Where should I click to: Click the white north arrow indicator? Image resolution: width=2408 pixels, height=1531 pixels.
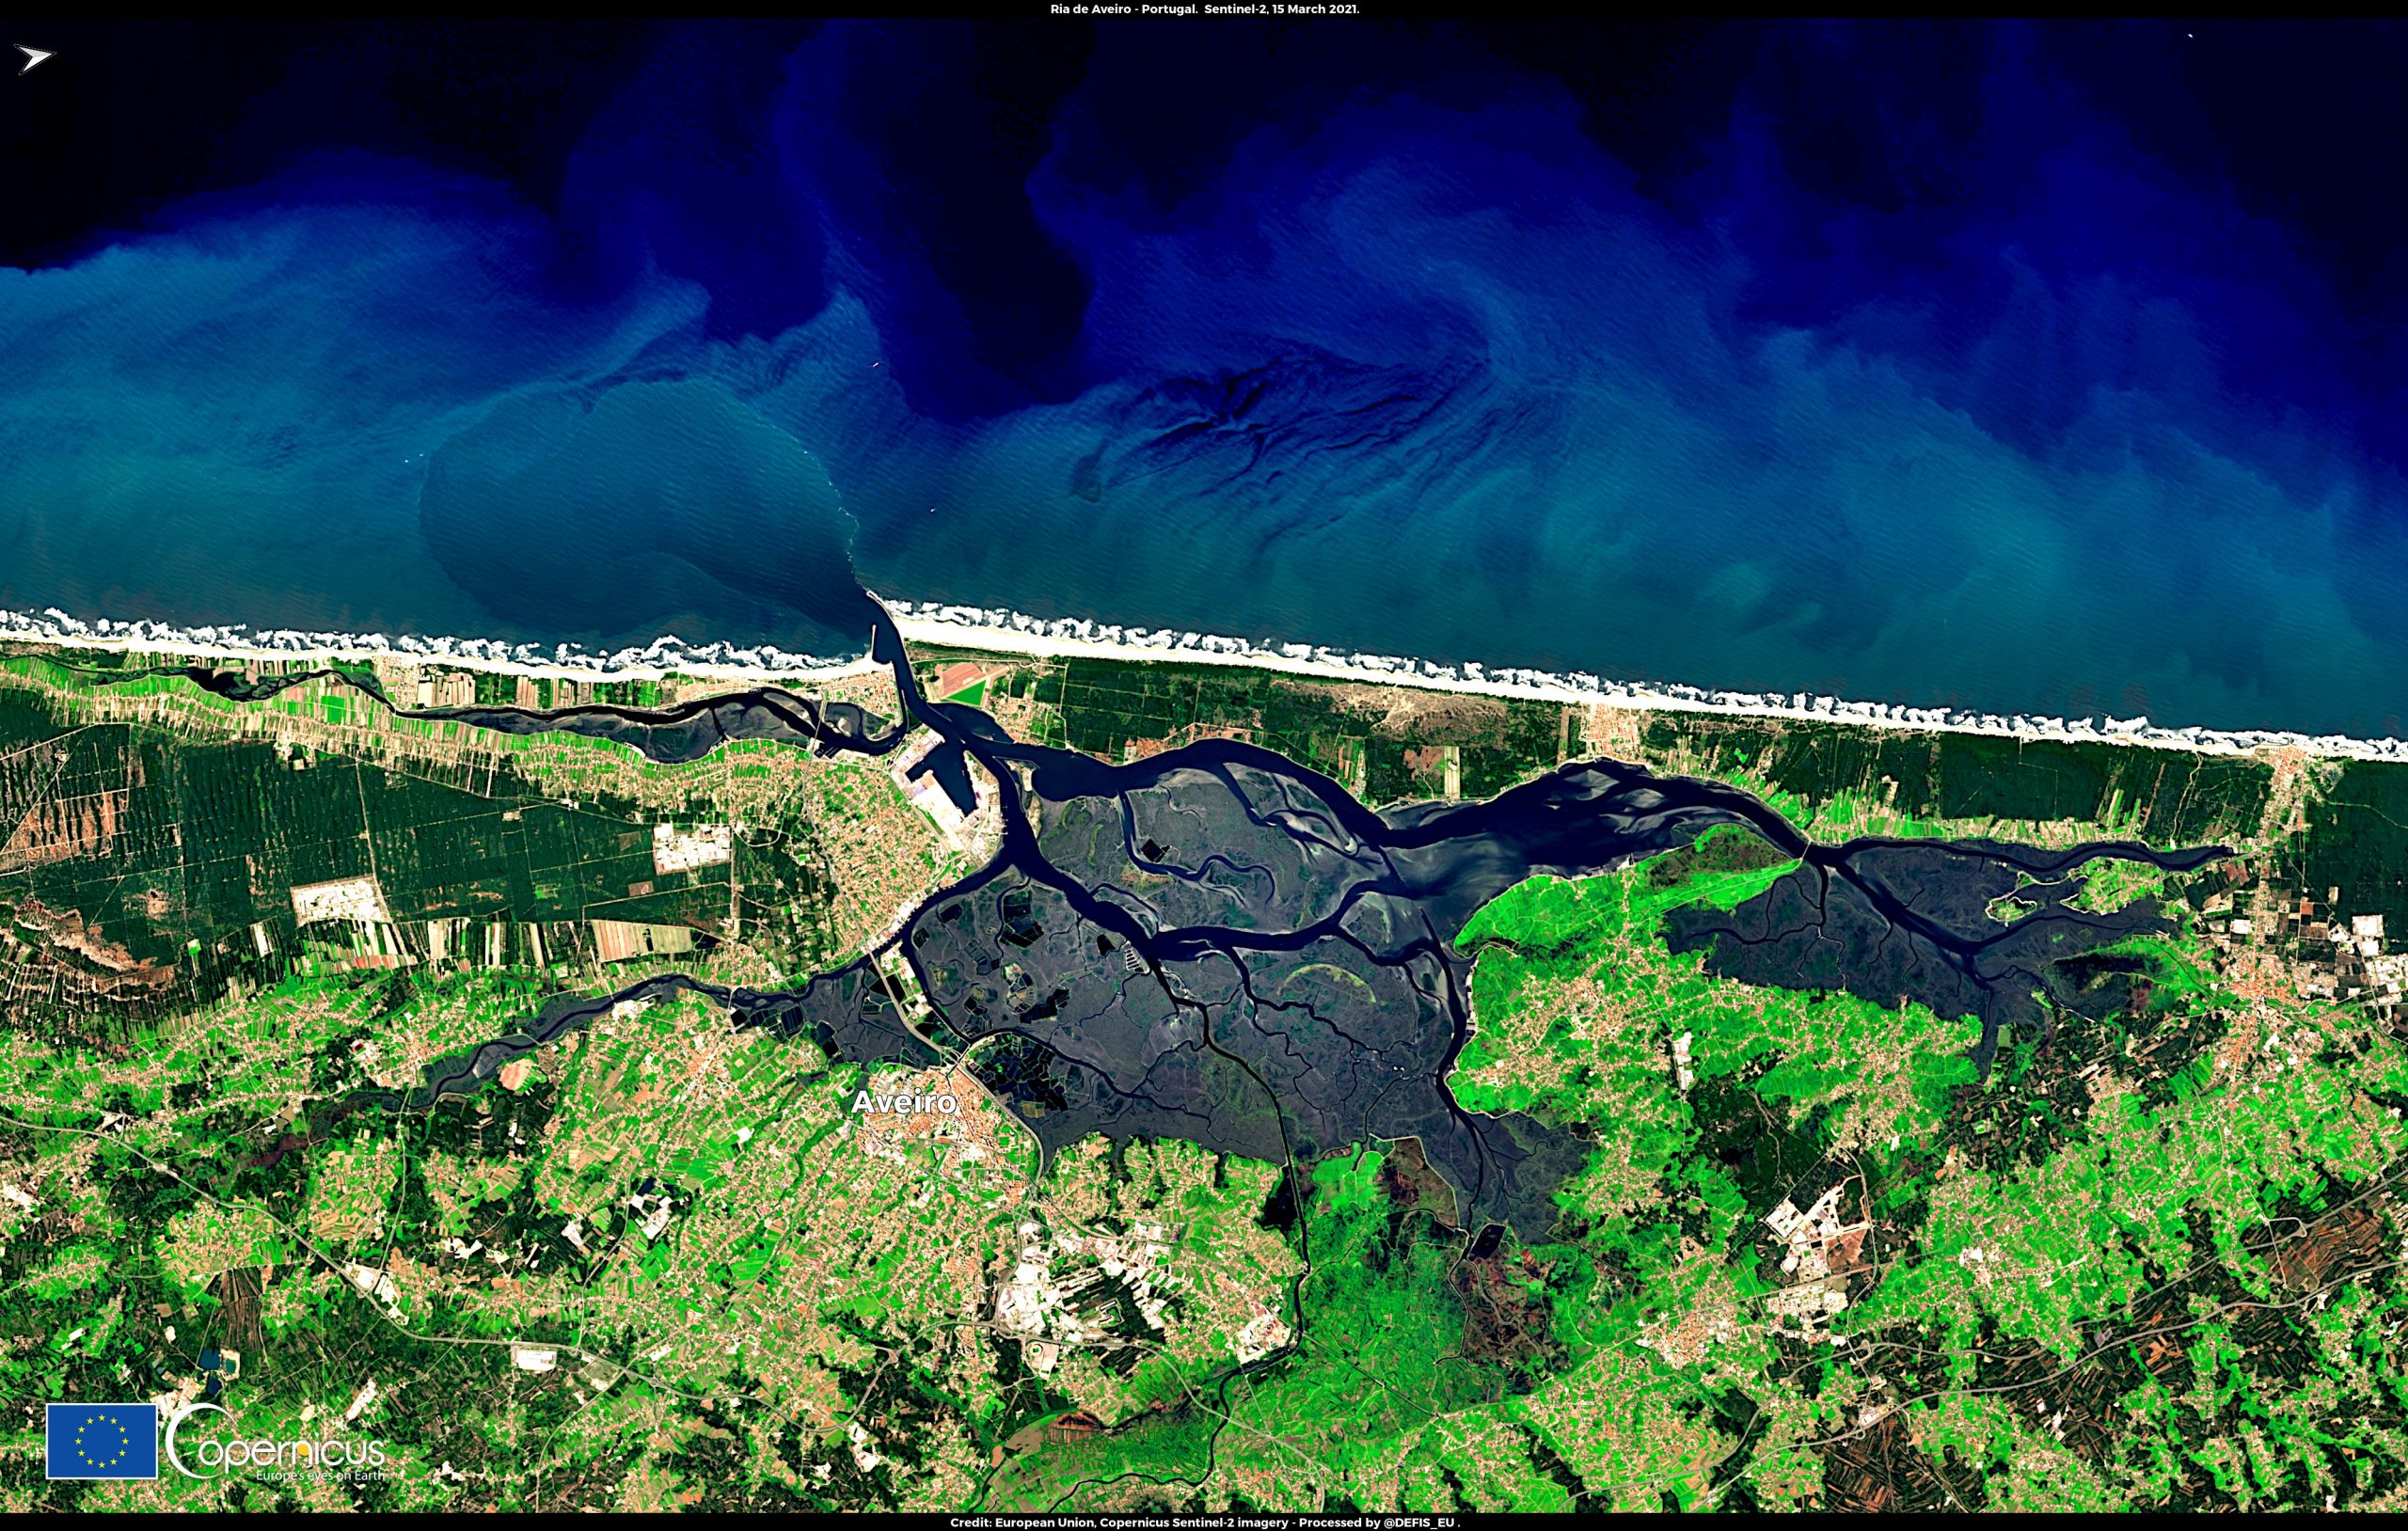[x=35, y=59]
